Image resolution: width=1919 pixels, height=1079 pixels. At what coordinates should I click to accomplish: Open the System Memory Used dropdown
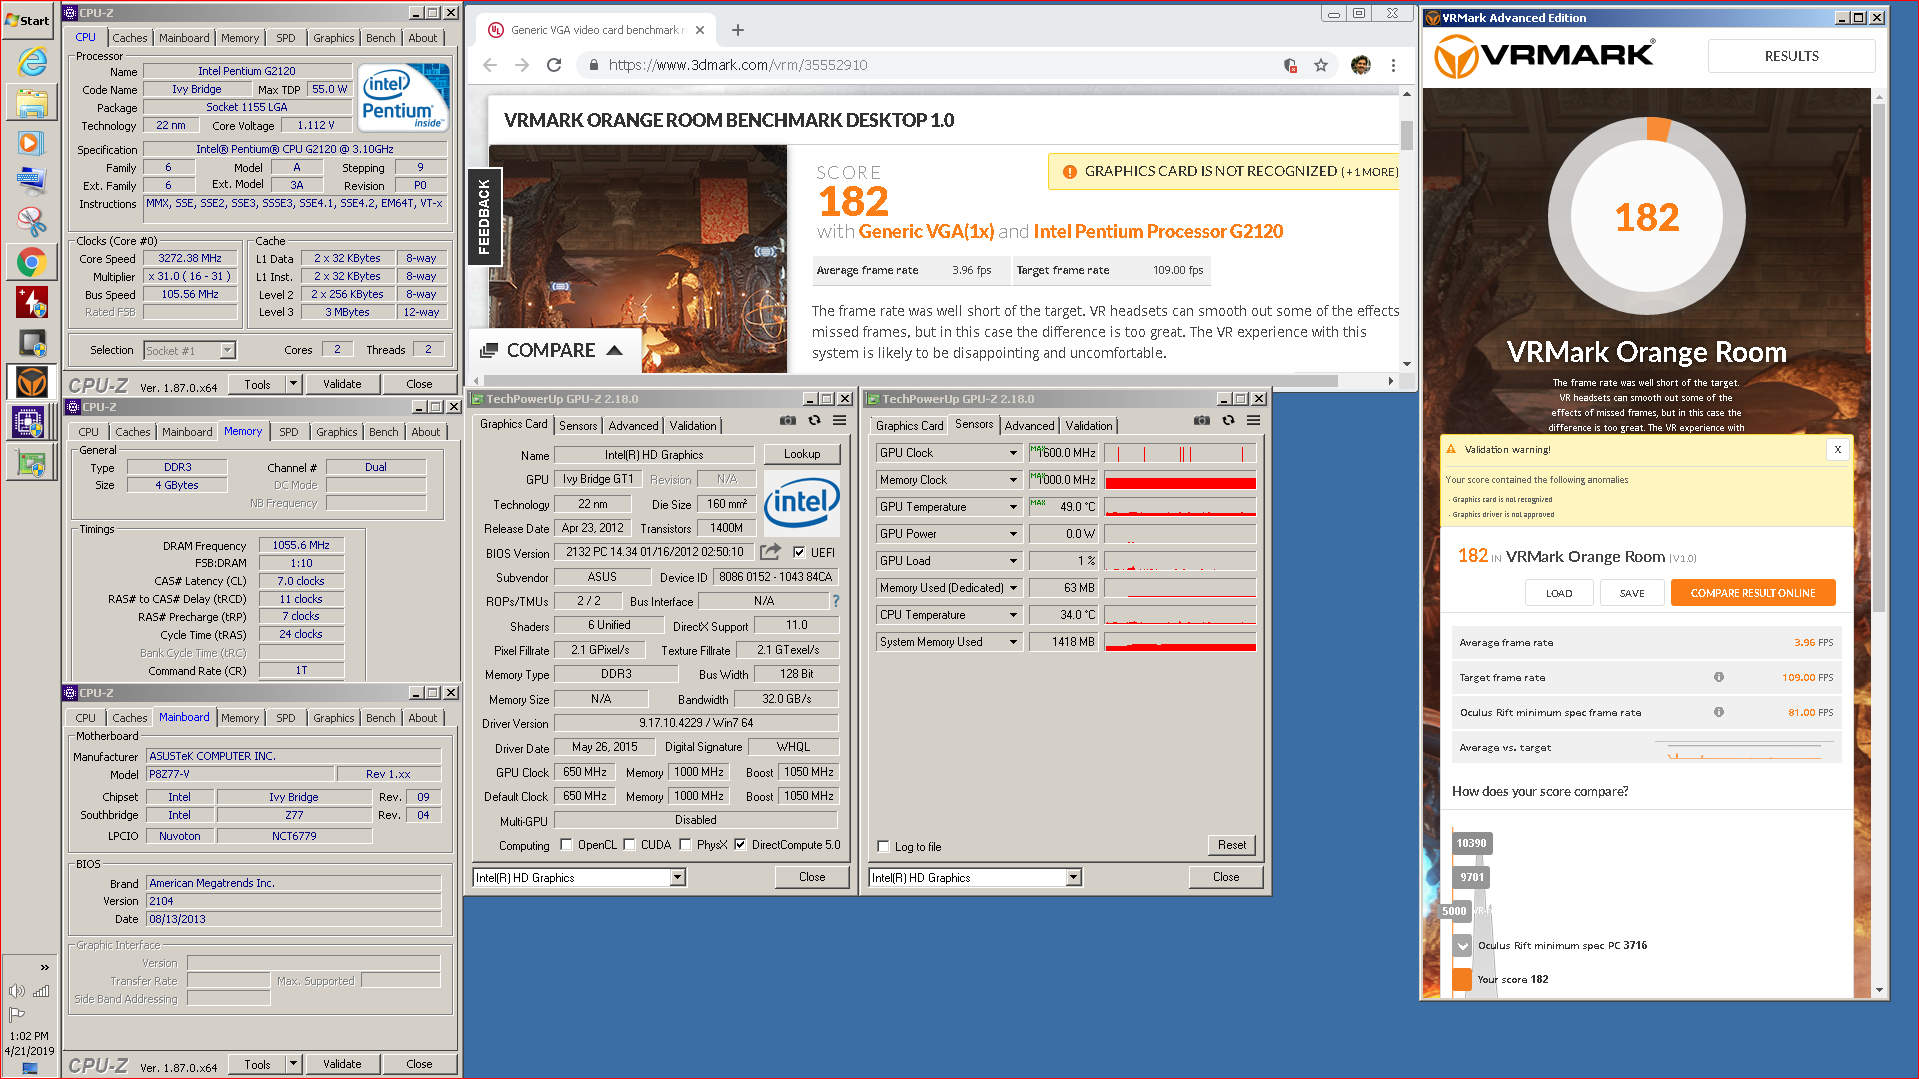pyautogui.click(x=1013, y=642)
